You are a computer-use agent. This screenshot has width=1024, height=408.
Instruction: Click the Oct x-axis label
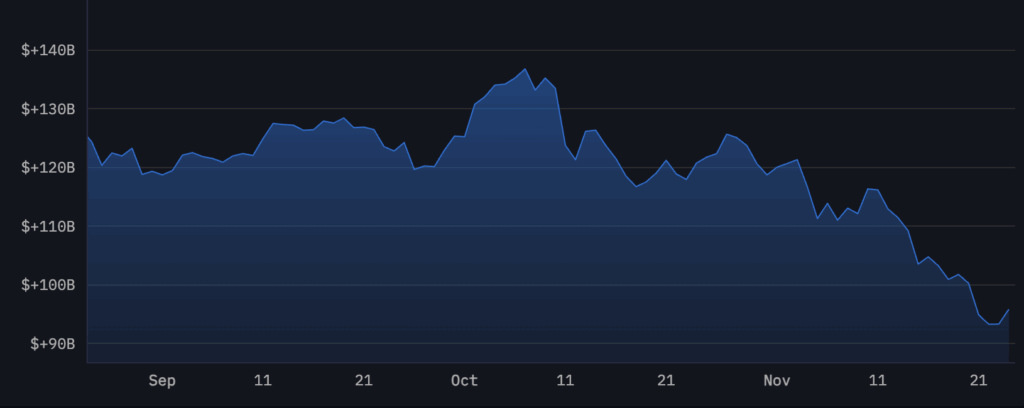pos(464,381)
